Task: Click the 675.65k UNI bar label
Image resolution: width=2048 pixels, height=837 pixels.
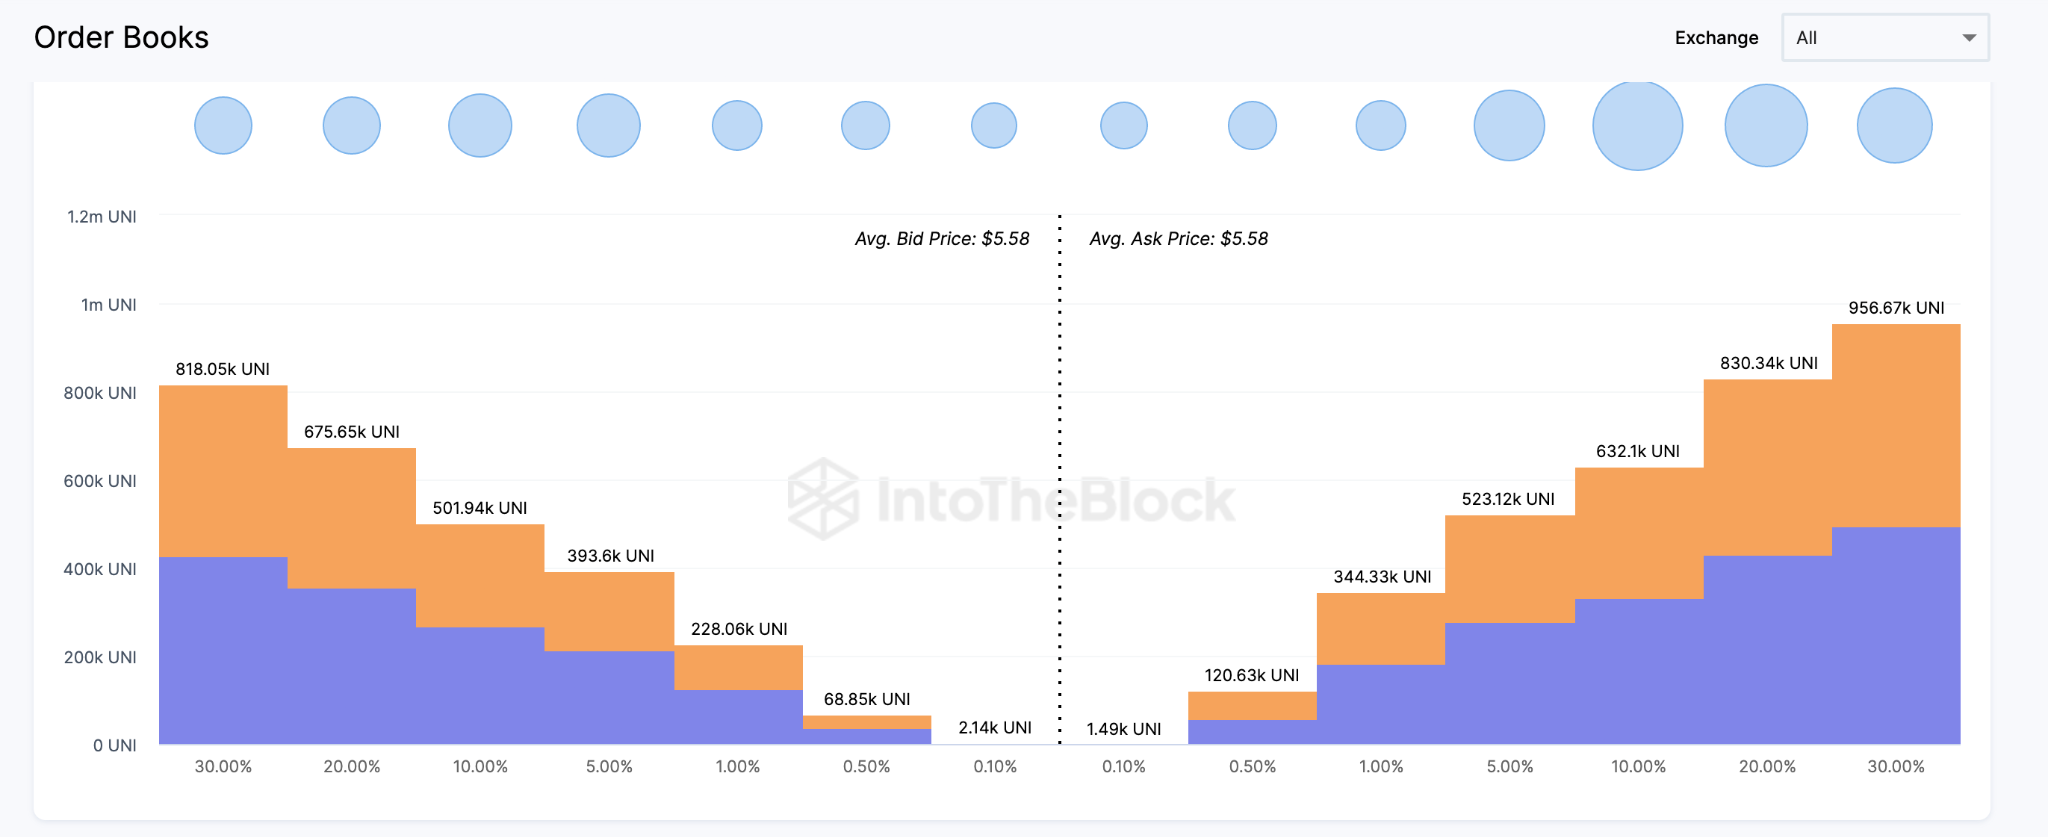Action: click(352, 432)
